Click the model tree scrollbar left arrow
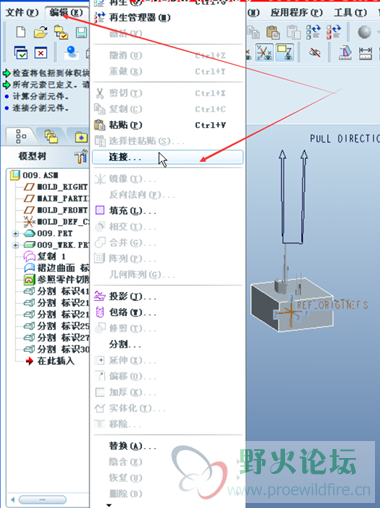 click(x=13, y=500)
